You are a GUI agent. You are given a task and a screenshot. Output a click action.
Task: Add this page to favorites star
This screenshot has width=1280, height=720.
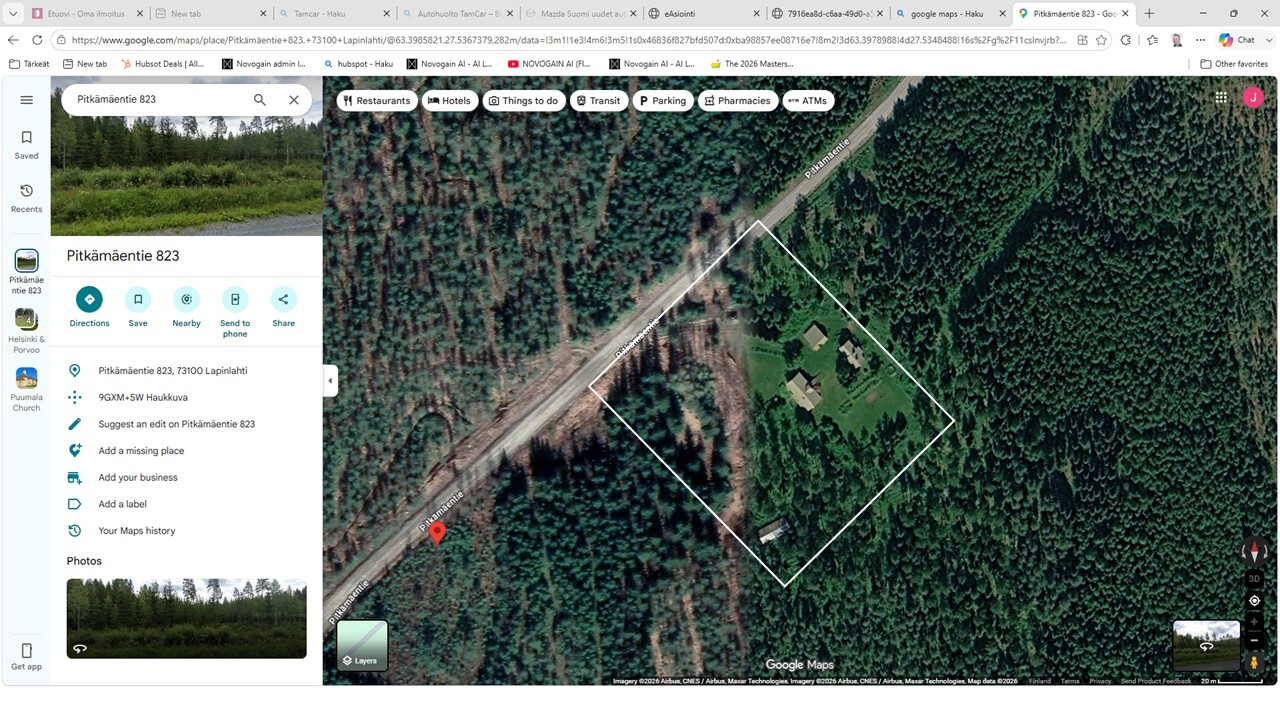[1101, 40]
